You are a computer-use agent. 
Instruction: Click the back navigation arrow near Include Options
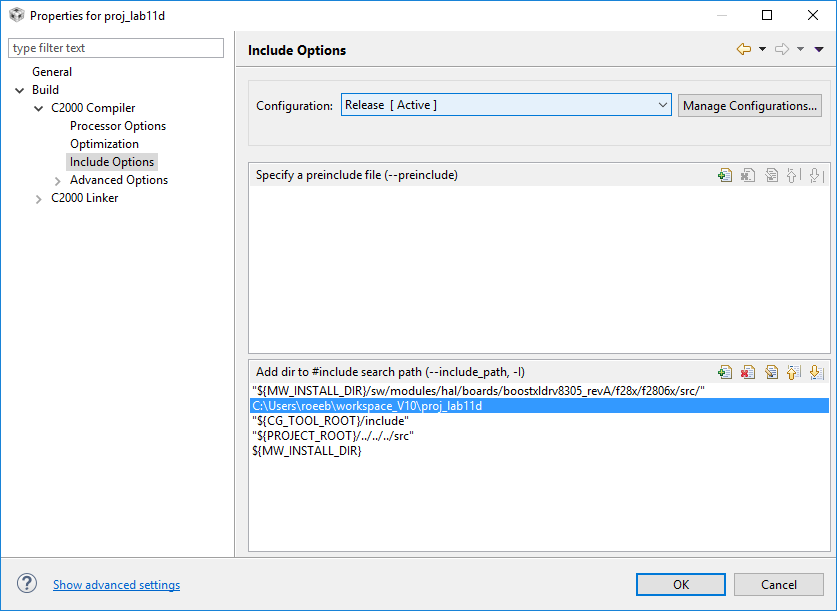pyautogui.click(x=743, y=47)
